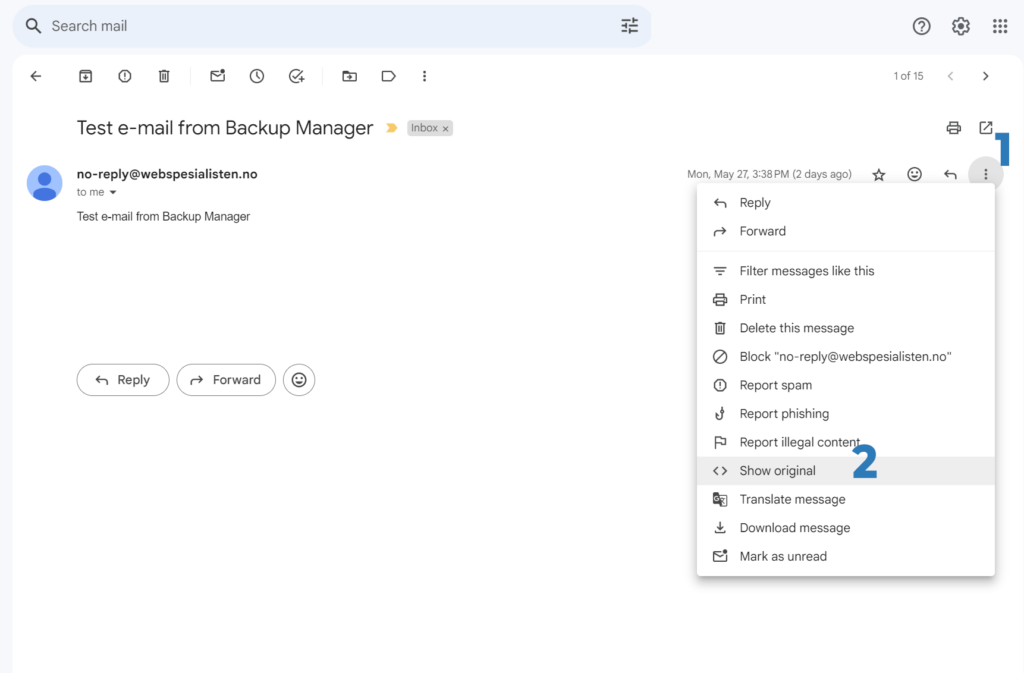Snooze the email with clock icon
This screenshot has height=673, width=1024.
pos(257,76)
